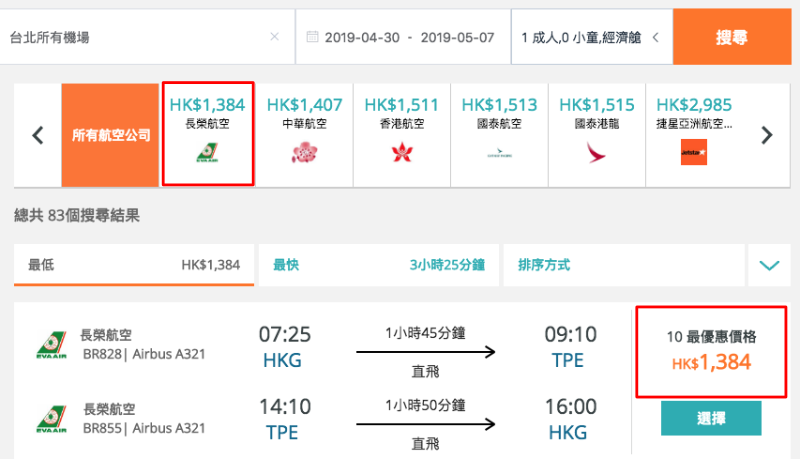Select the 長榮航空 EVA Air logo filter
Screen dimensions: 800x459
(x=208, y=152)
